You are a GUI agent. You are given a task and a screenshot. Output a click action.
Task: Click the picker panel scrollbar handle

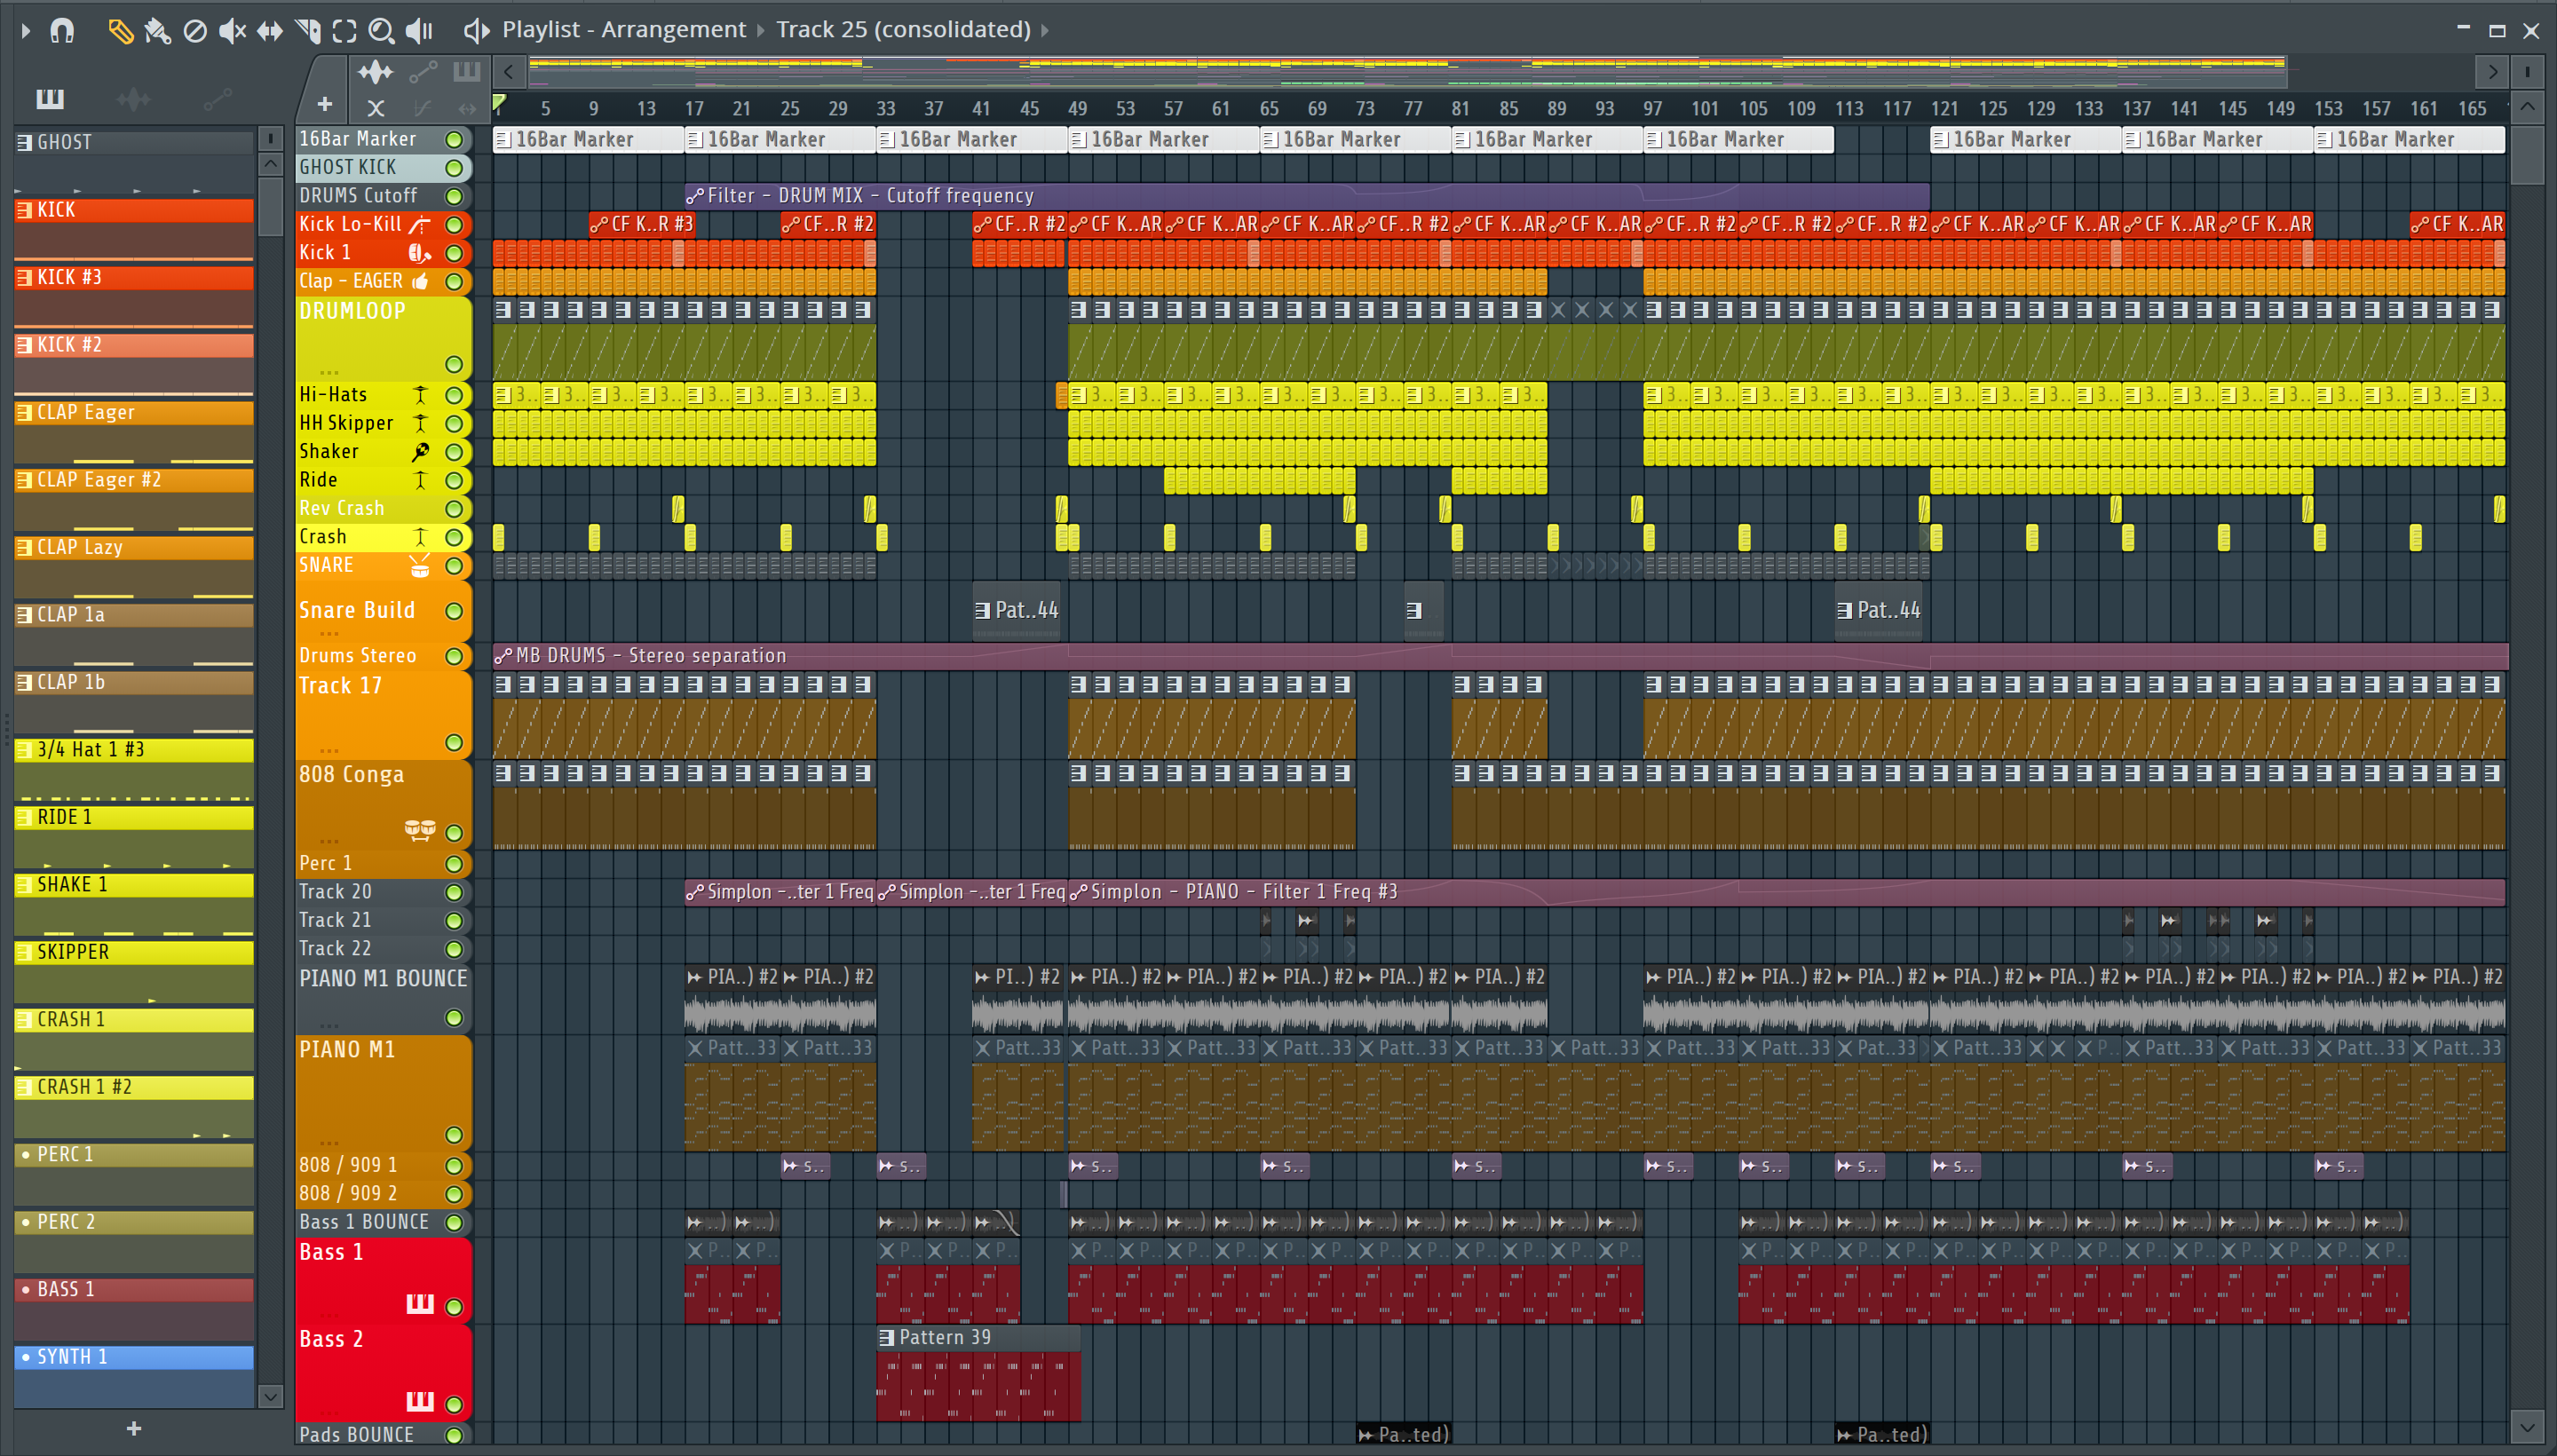pos(270,207)
